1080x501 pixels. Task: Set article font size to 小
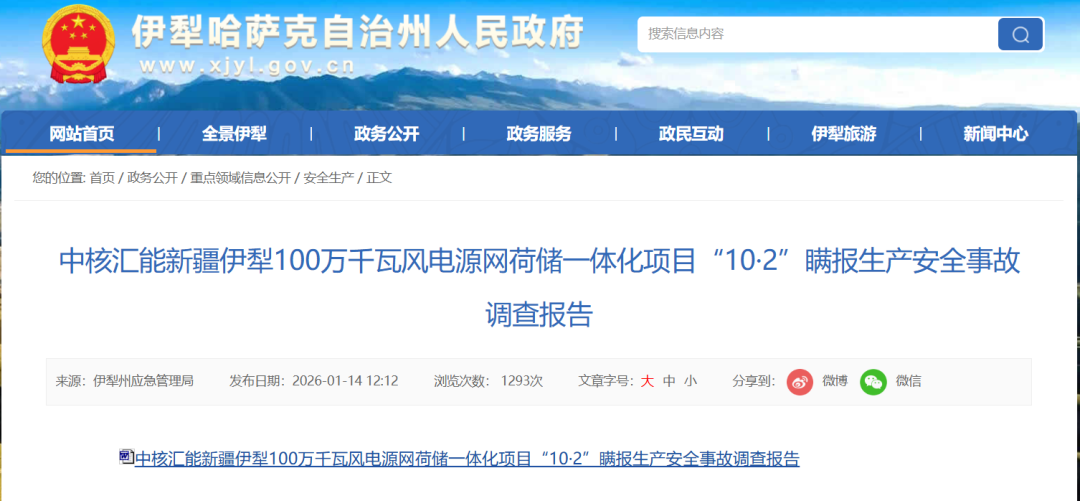690,381
